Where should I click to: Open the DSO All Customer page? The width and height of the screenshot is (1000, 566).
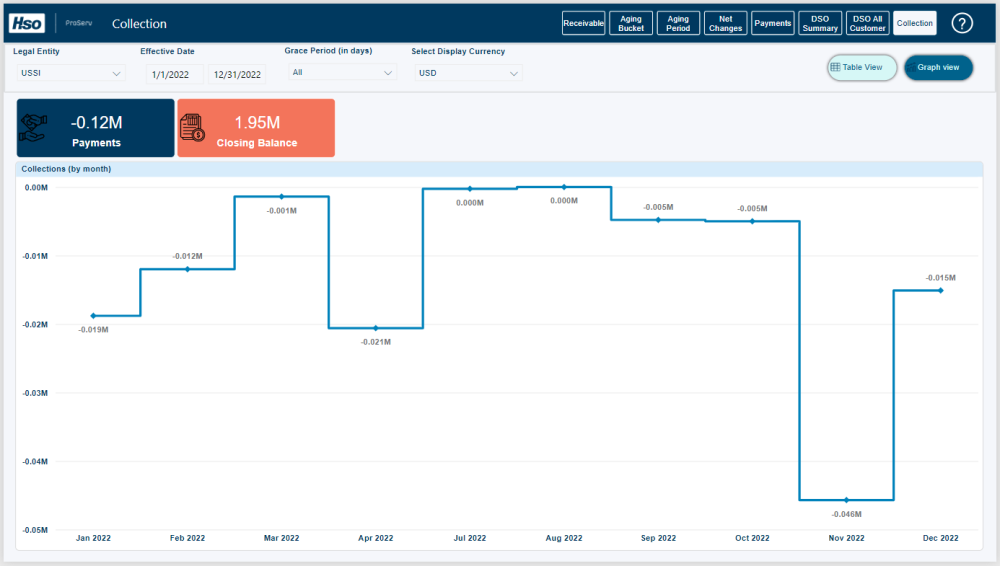pyautogui.click(x=867, y=23)
